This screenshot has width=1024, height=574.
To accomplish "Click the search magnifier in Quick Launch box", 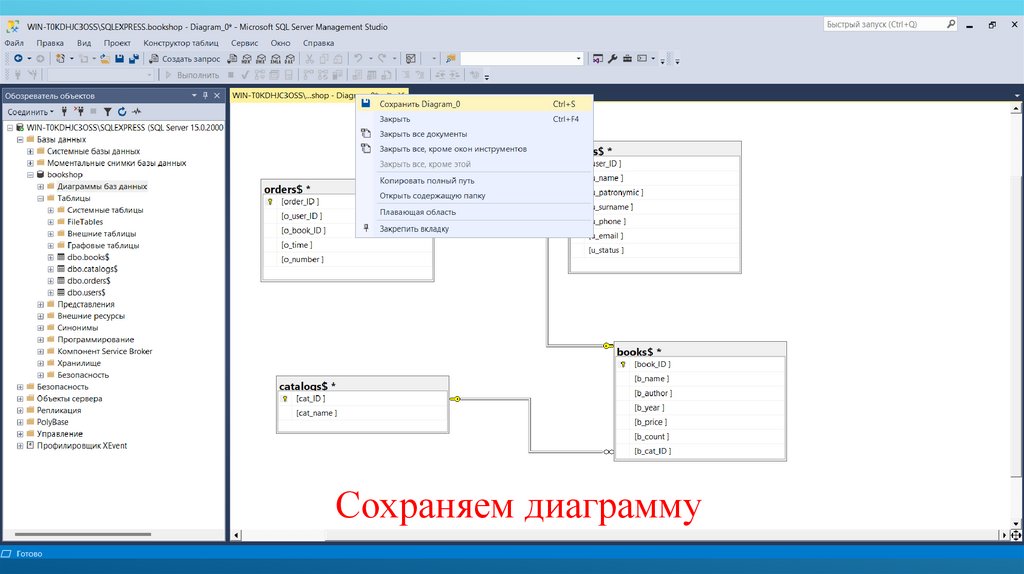I will pos(951,24).
